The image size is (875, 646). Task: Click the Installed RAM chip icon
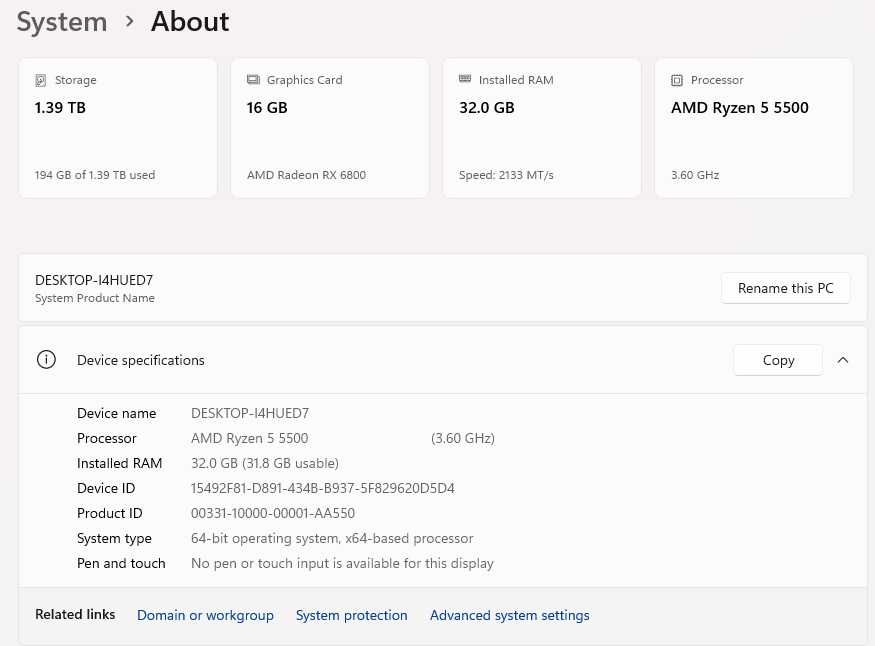click(465, 79)
